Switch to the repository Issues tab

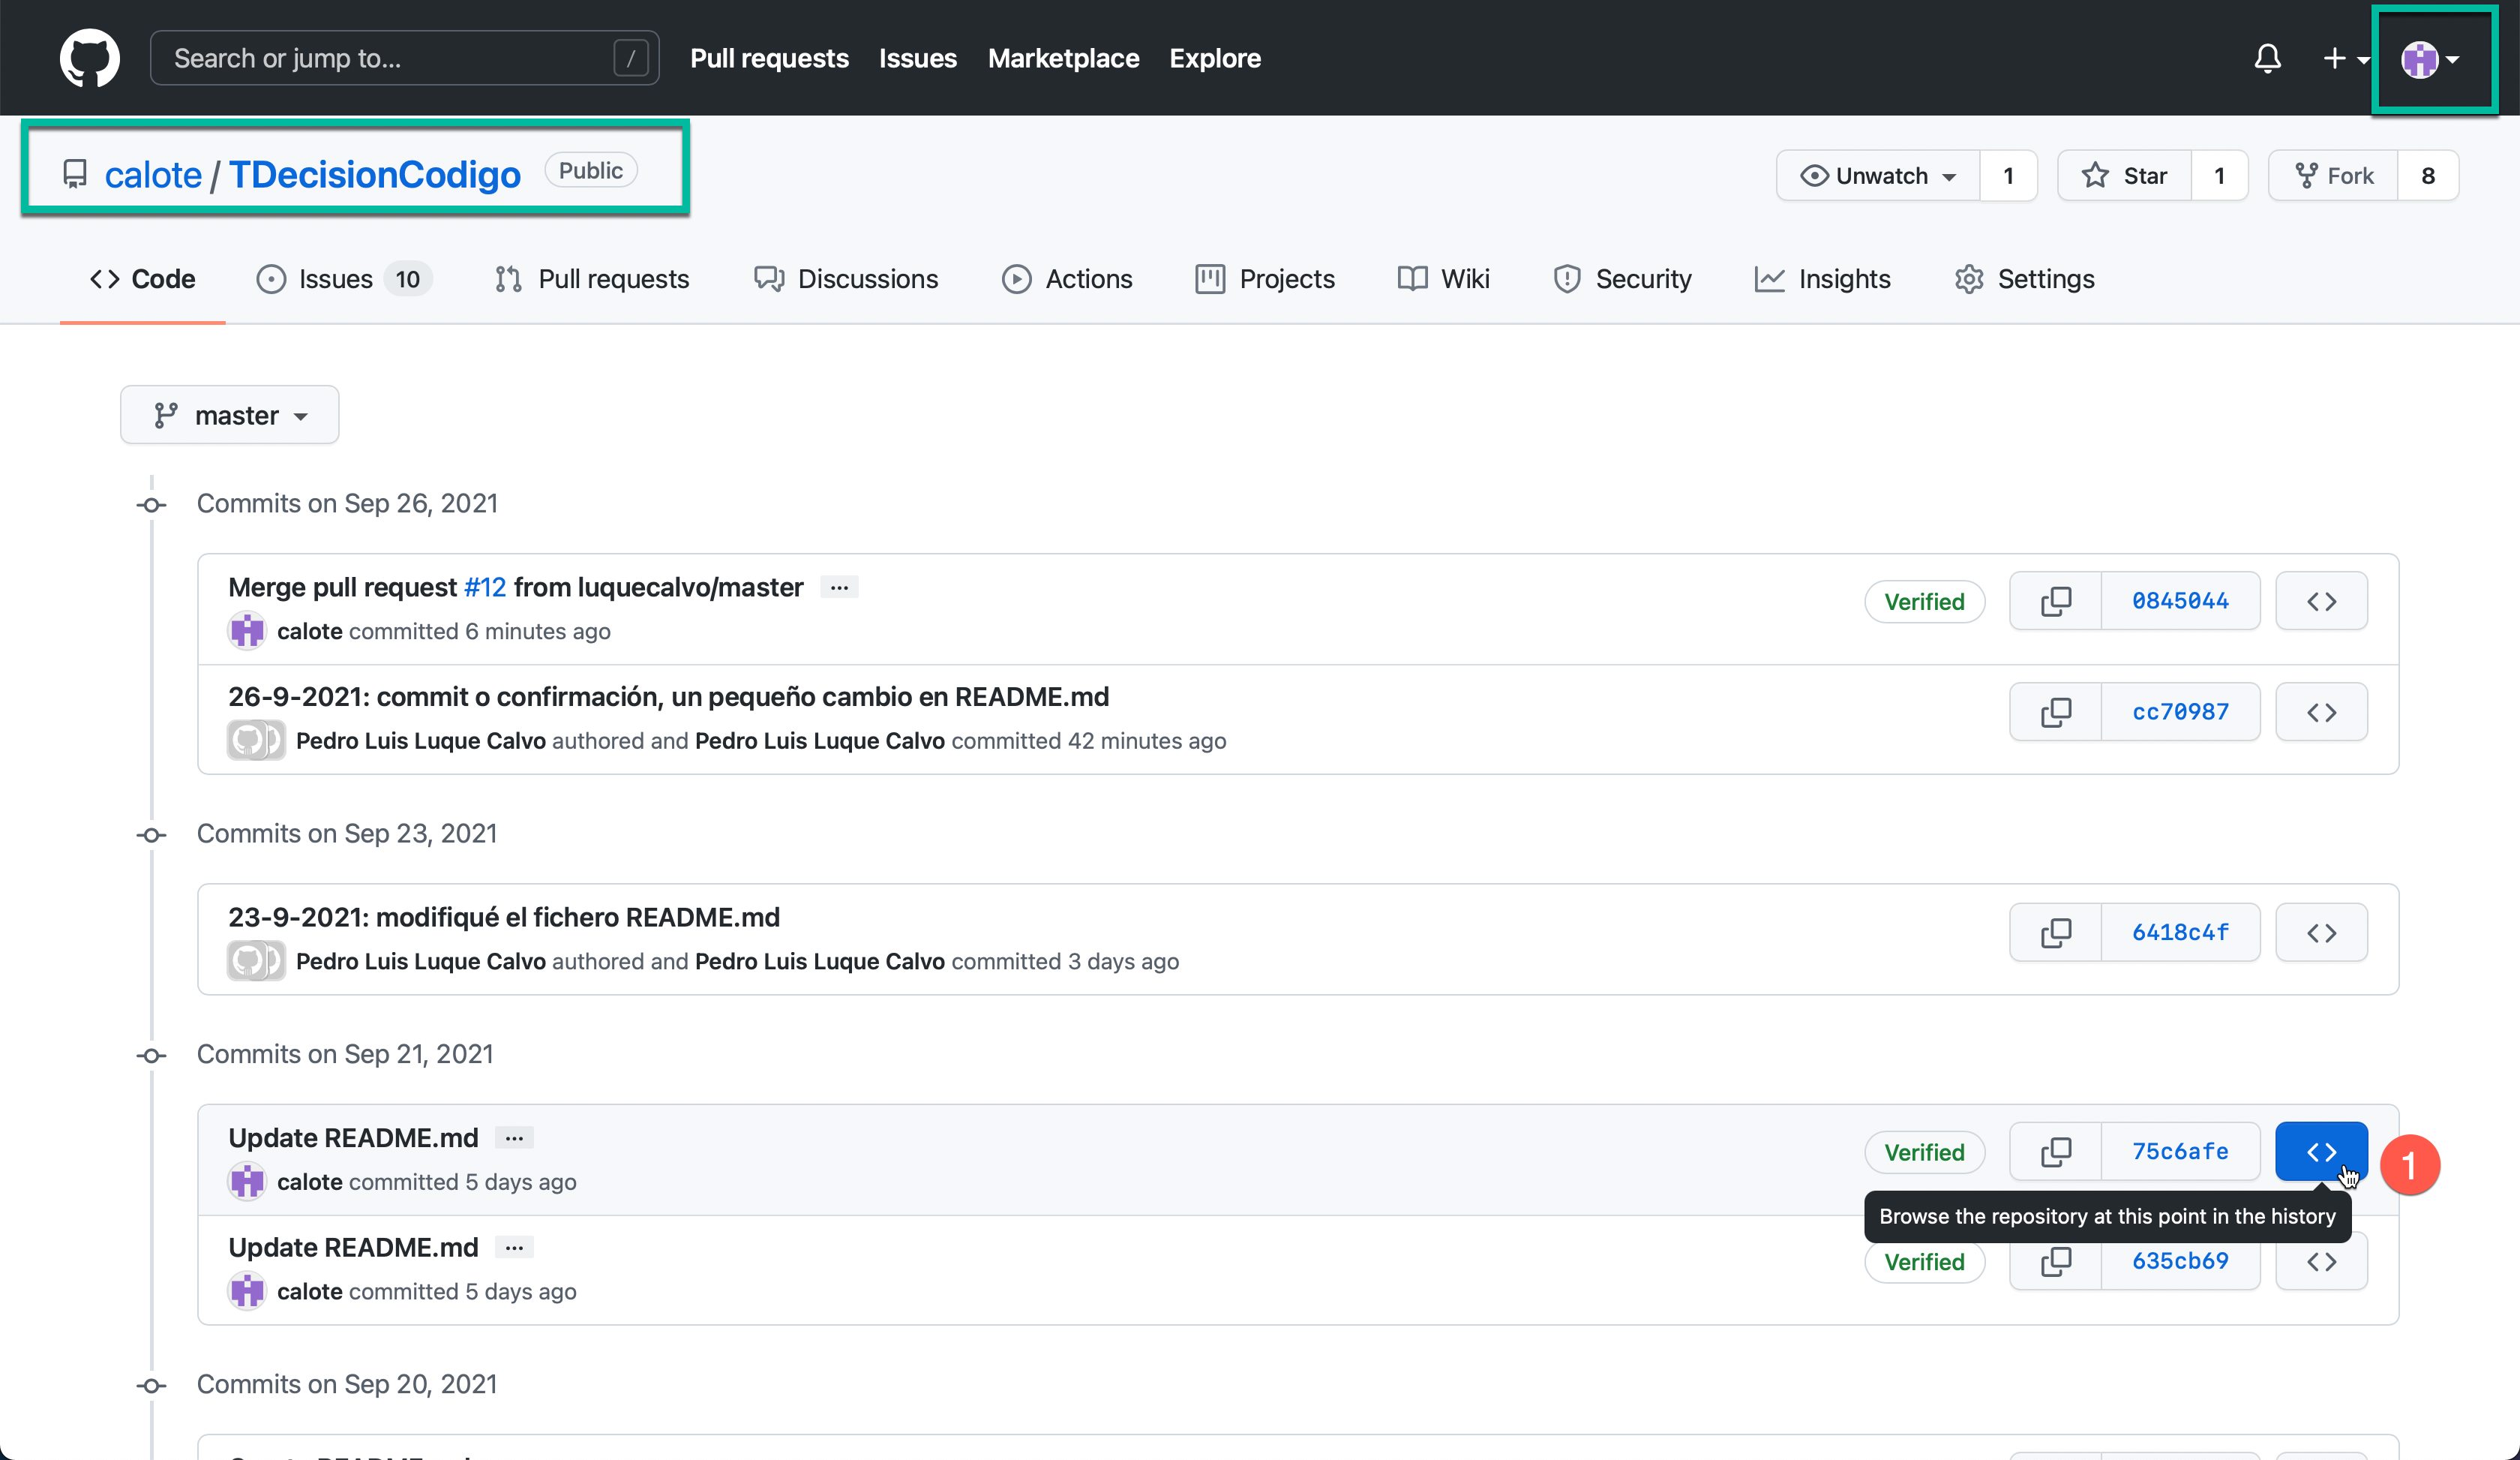[x=344, y=279]
